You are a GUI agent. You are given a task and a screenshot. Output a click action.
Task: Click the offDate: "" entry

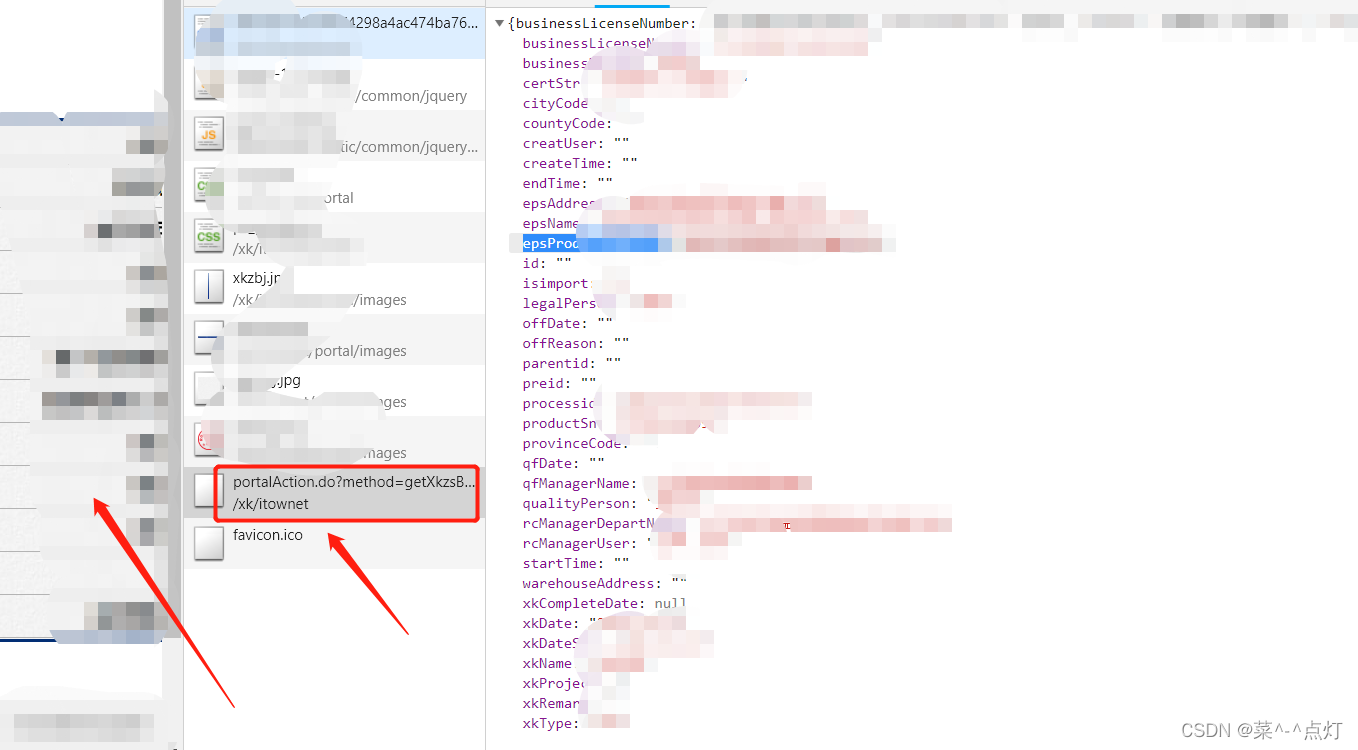click(568, 323)
